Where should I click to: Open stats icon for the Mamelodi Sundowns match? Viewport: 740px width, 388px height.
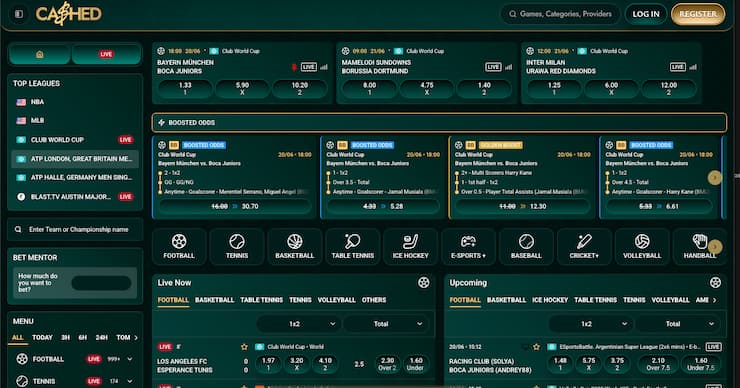click(508, 67)
